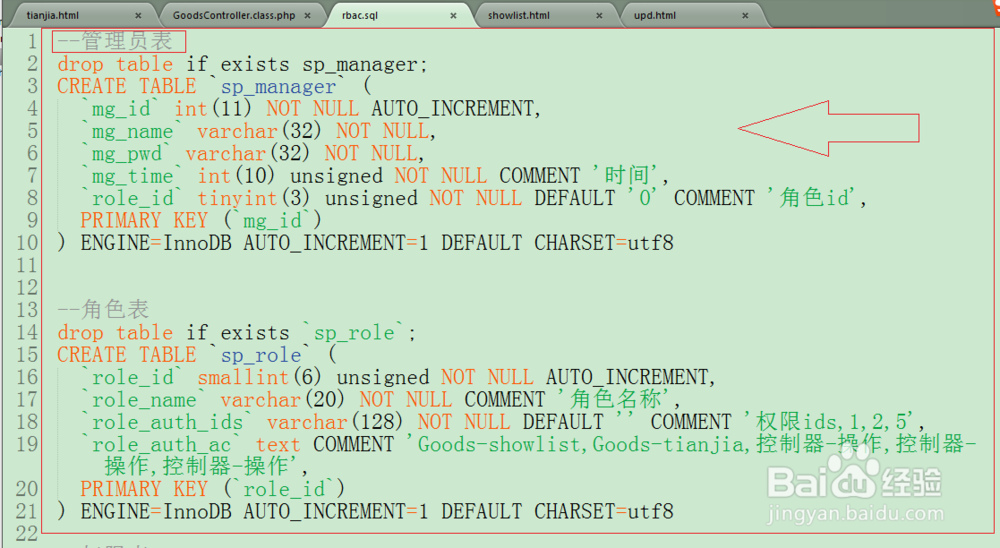The image size is (1000, 548).
Task: Click line number 3 in the gutter
Action: pos(31,86)
